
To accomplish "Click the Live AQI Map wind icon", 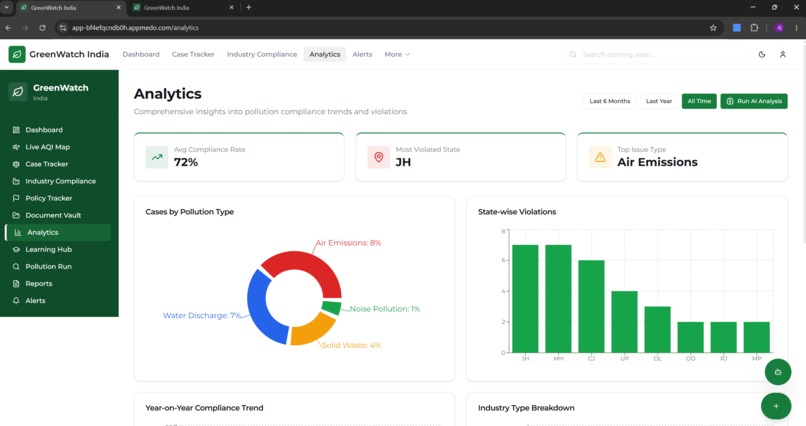I will pyautogui.click(x=16, y=147).
